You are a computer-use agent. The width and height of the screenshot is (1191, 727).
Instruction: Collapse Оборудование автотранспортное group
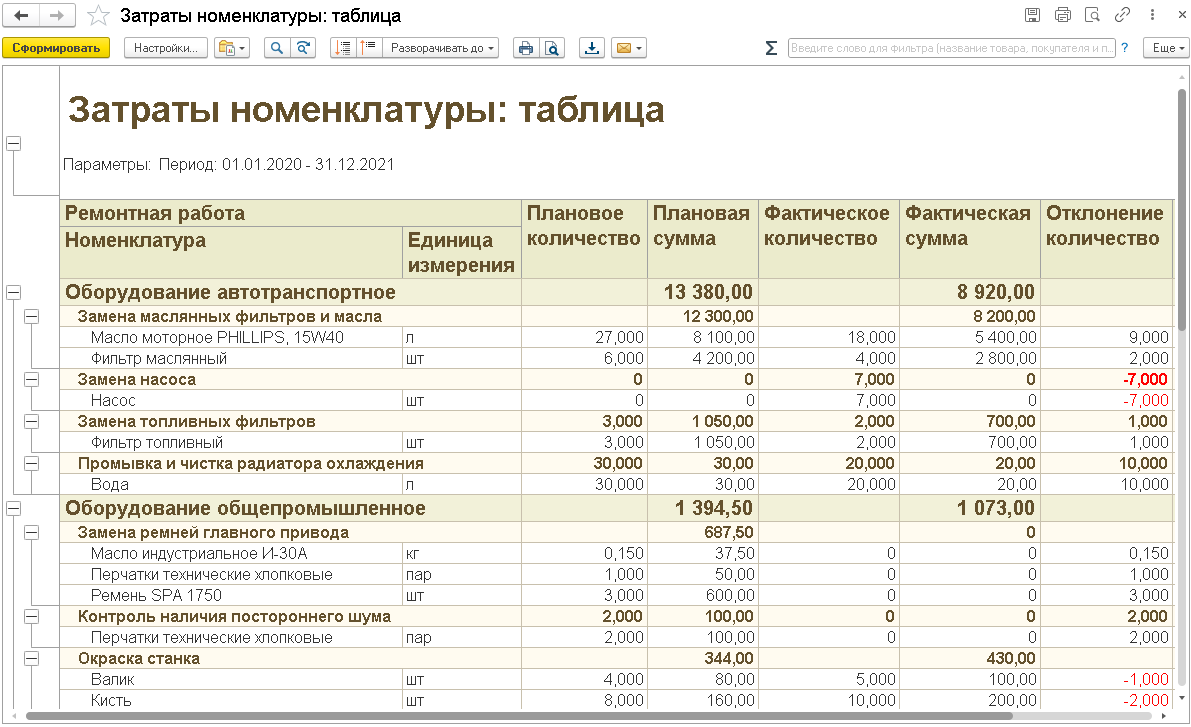coord(14,292)
